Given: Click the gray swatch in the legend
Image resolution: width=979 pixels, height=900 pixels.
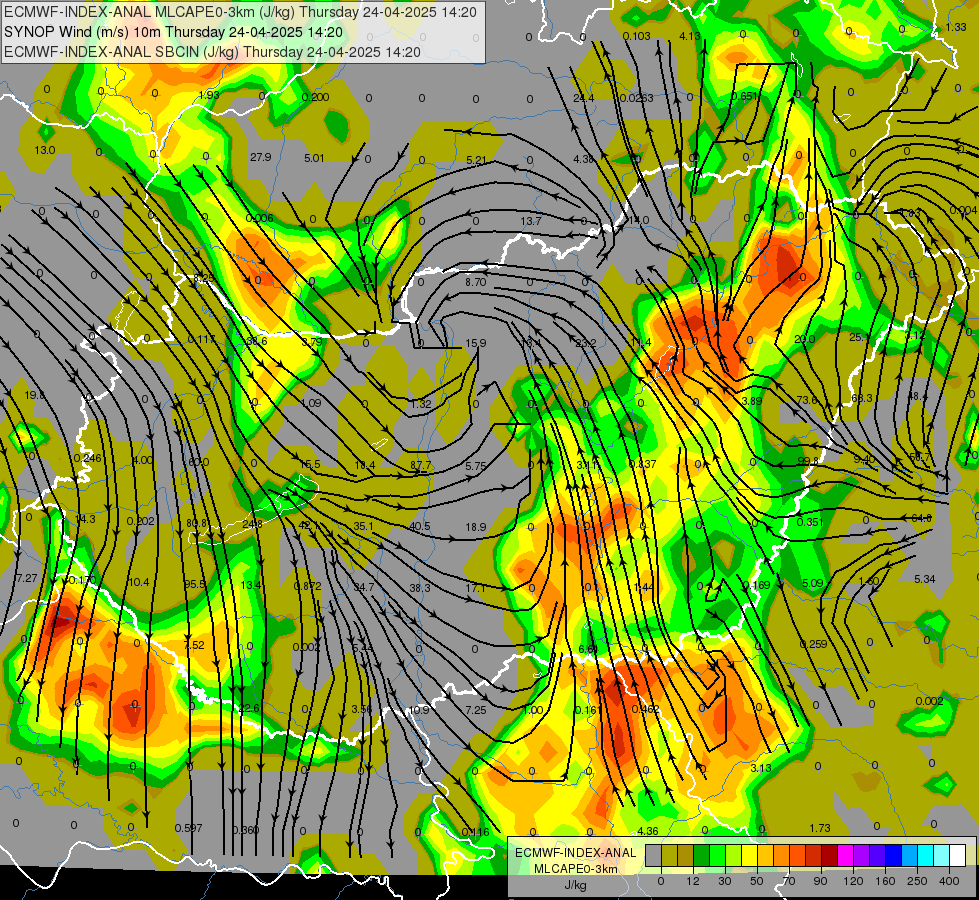Looking at the screenshot, I should [x=654, y=856].
